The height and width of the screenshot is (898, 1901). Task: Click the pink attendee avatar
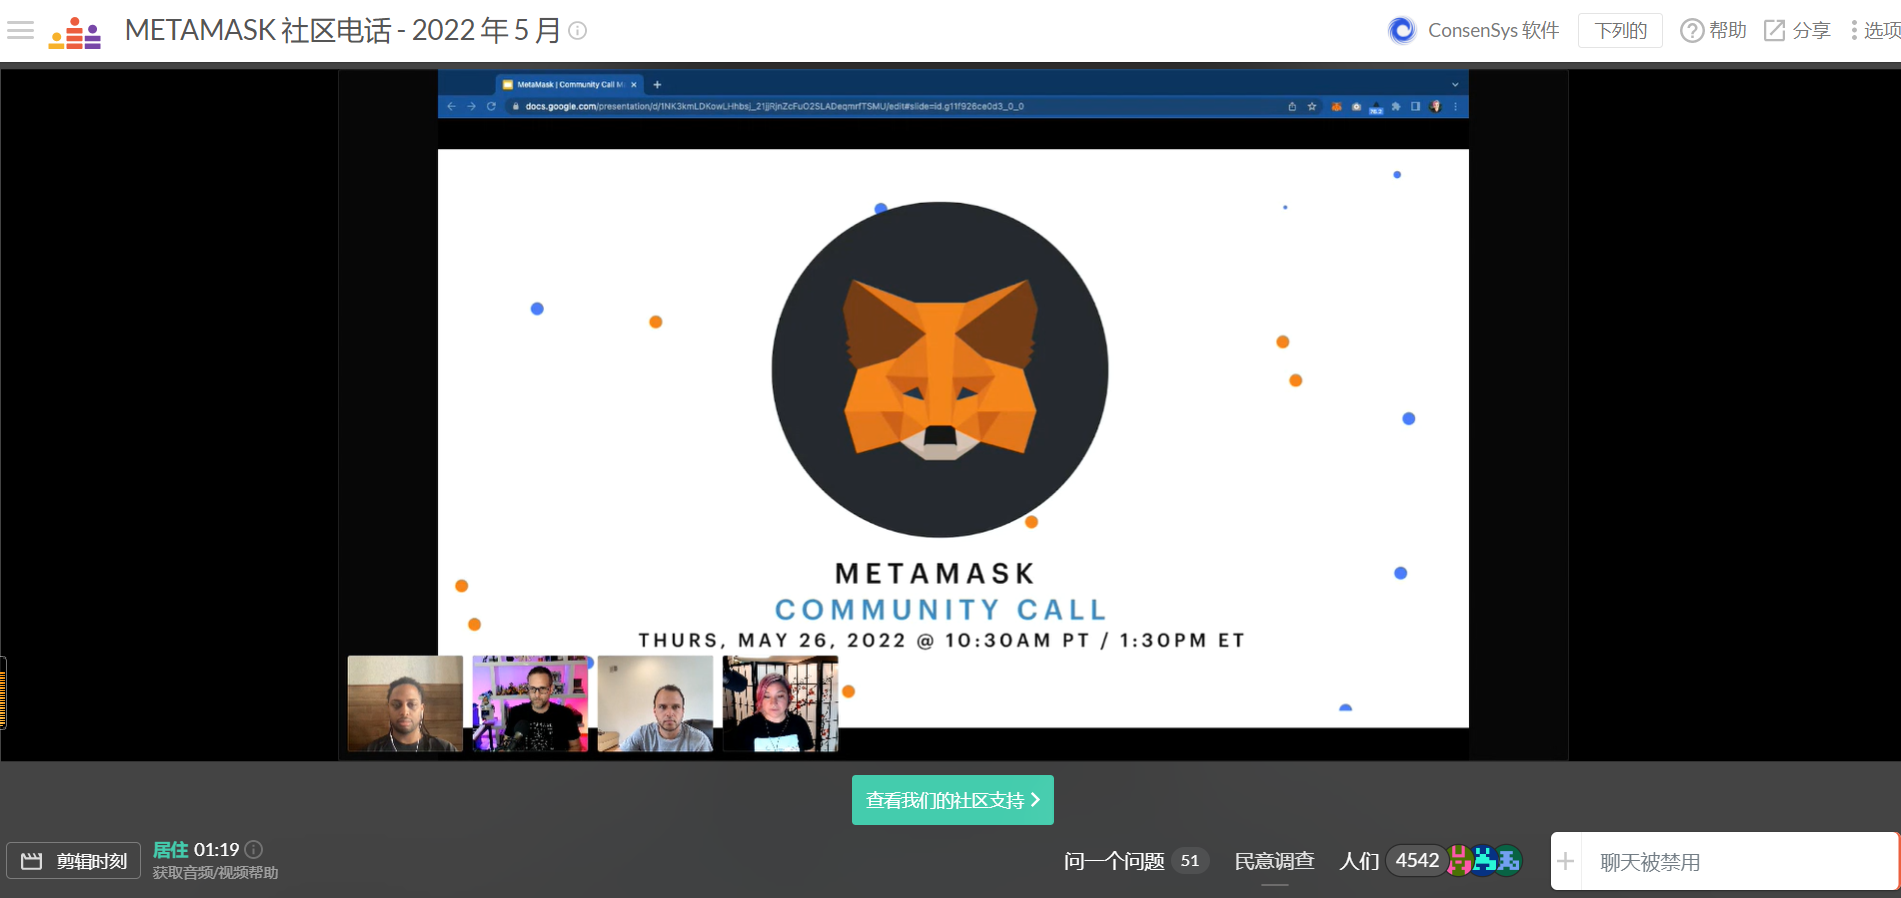tap(1460, 860)
